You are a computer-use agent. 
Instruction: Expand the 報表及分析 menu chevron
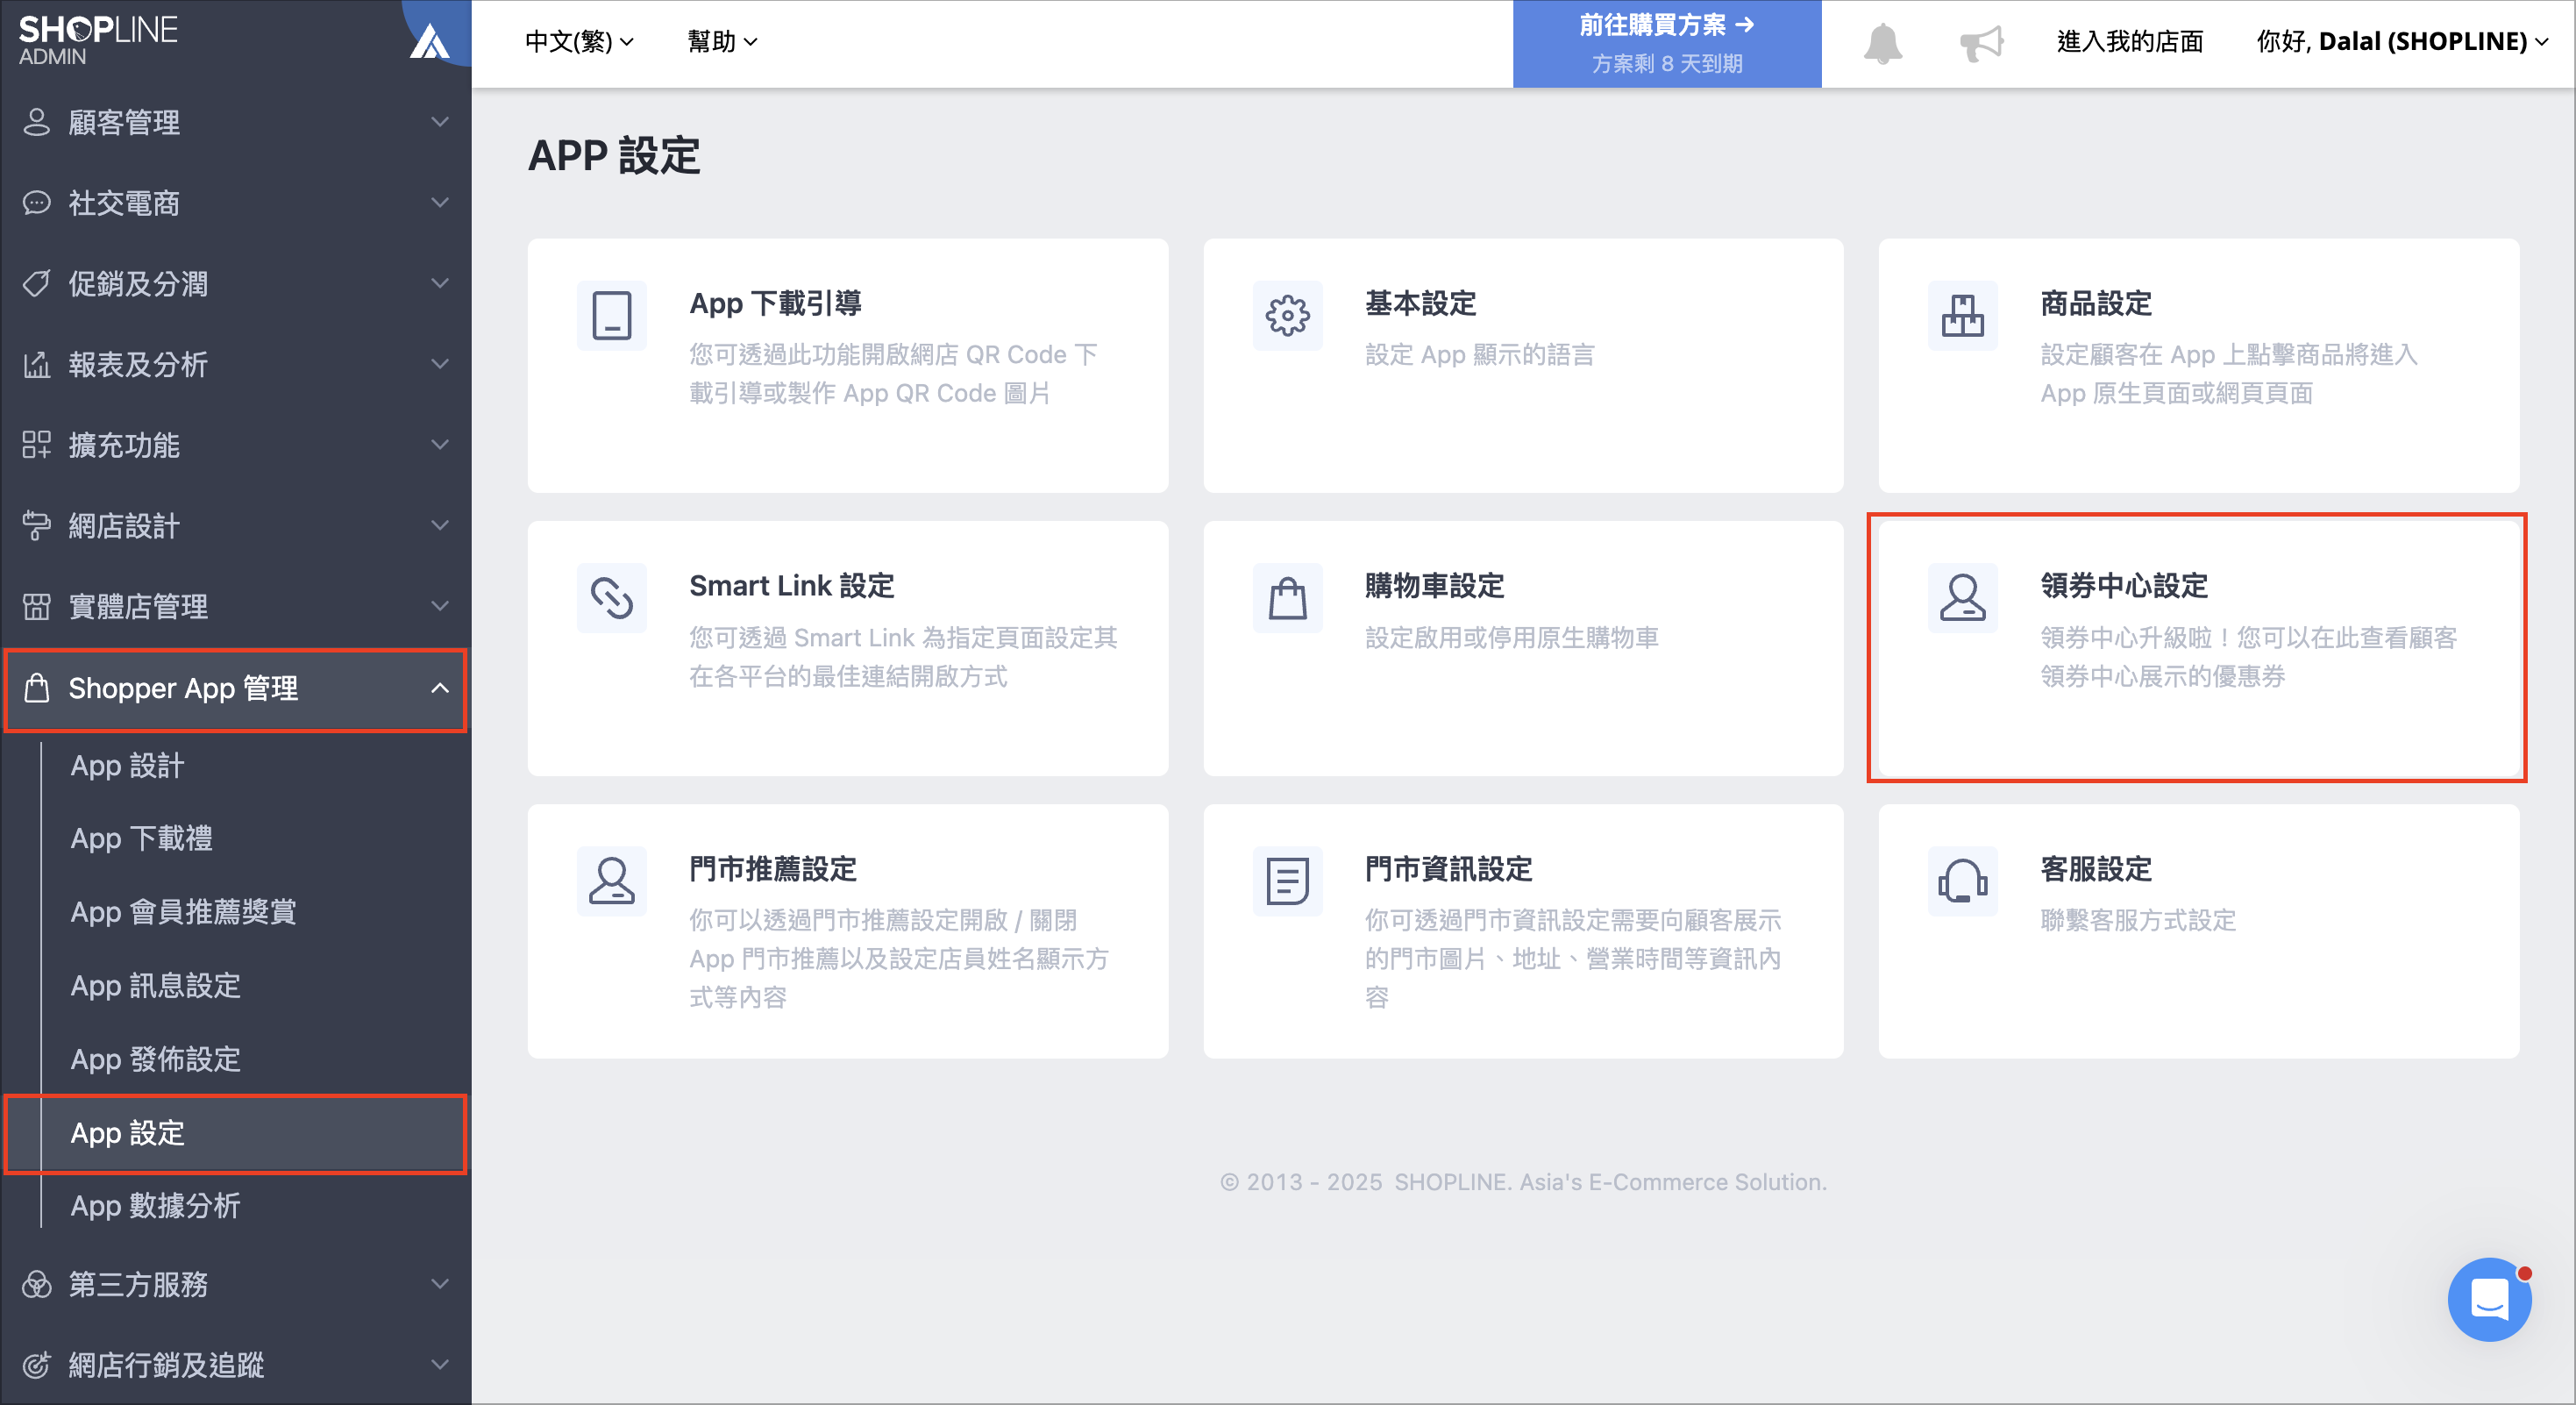[x=439, y=364]
